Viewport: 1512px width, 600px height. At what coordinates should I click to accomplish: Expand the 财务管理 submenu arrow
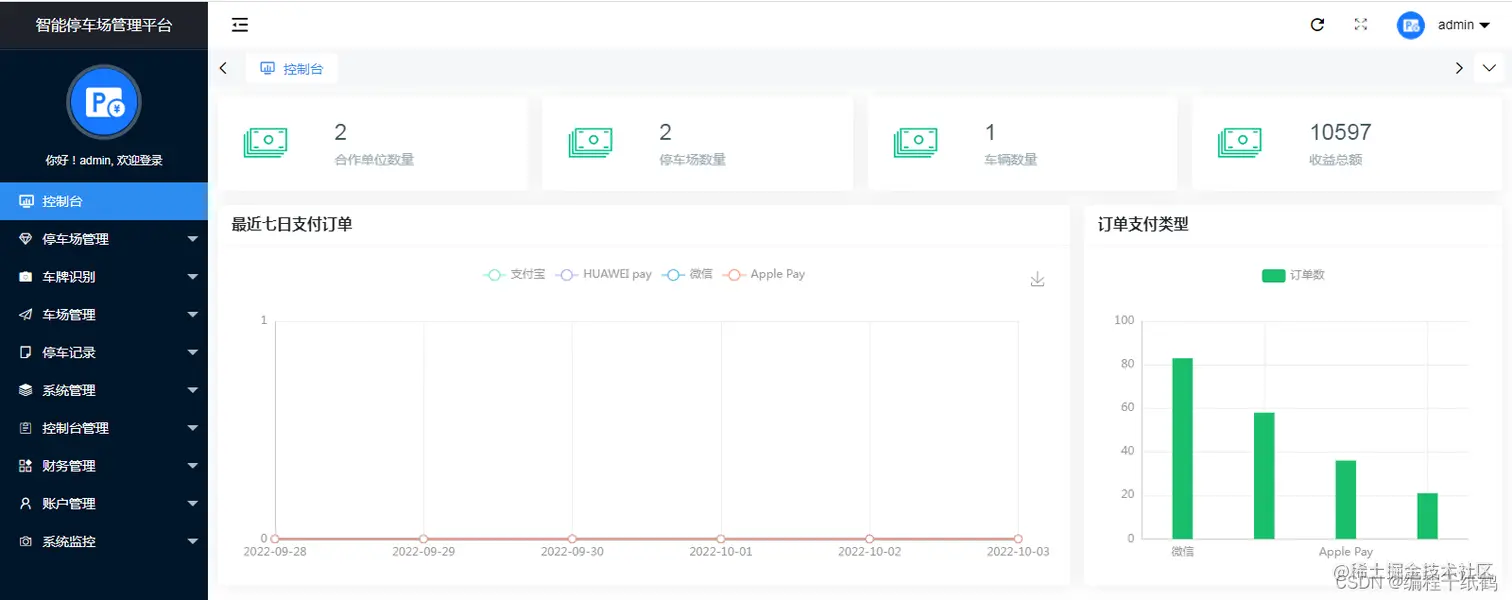click(x=193, y=466)
